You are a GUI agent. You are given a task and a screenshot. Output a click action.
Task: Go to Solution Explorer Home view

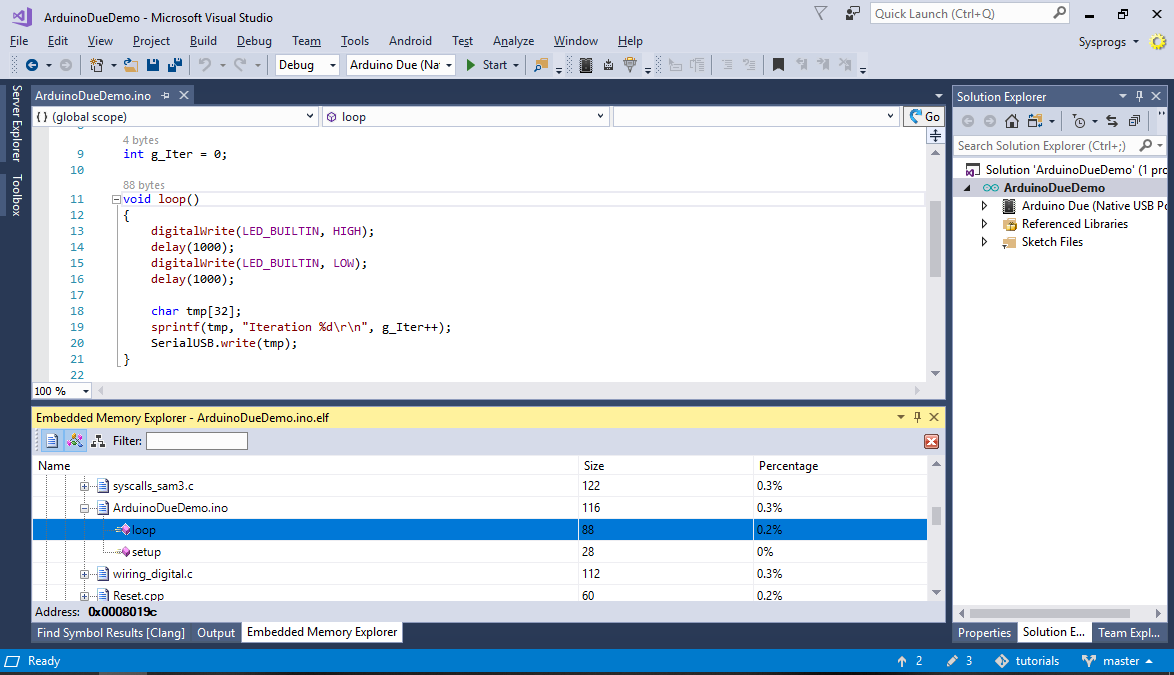1012,121
